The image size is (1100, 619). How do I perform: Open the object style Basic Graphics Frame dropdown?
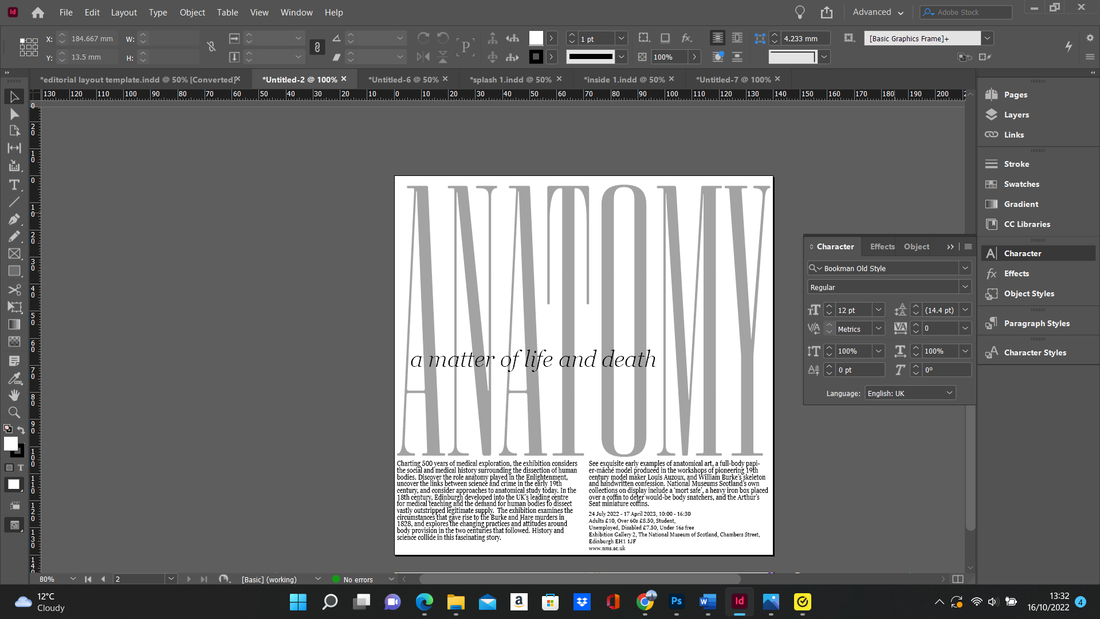987,39
